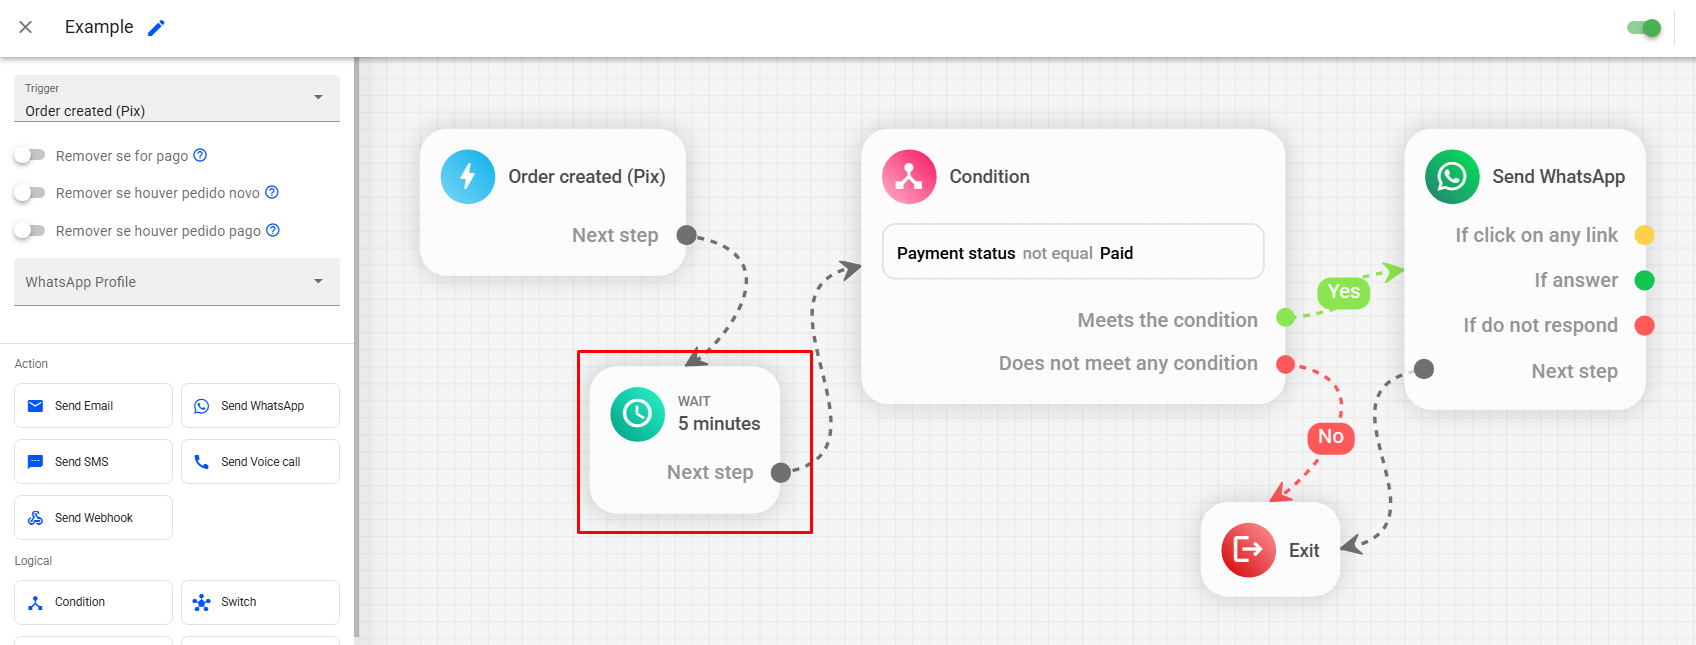This screenshot has height=645, width=1696.
Task: Click the clock icon on Wait node
Action: [x=637, y=414]
